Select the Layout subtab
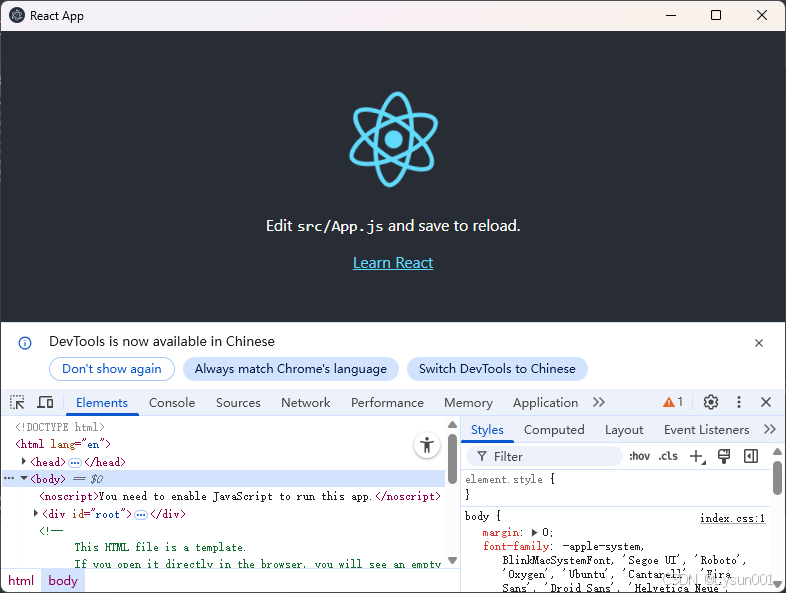 pyautogui.click(x=624, y=430)
